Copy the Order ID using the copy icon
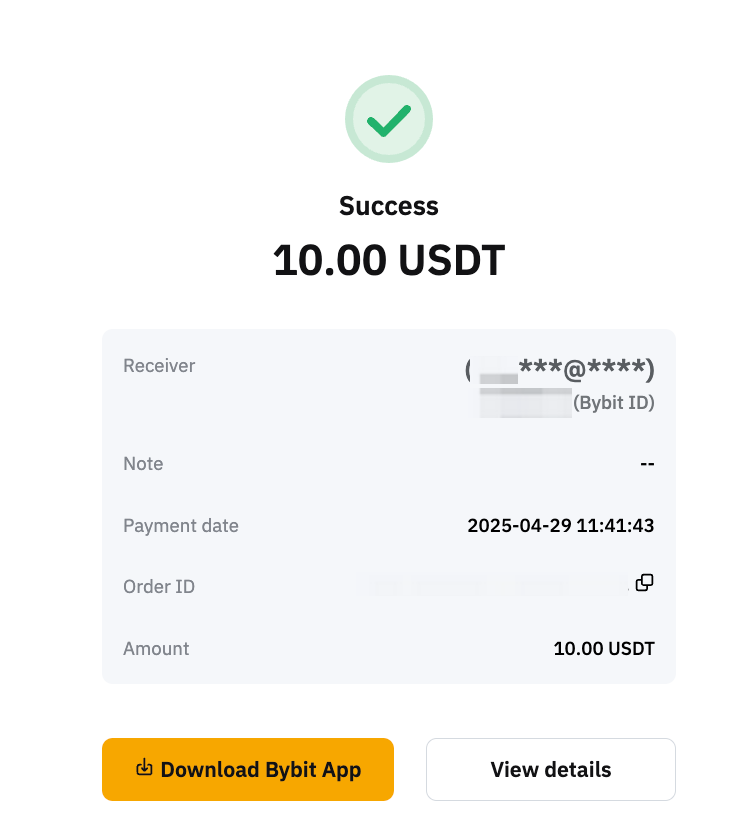 [644, 582]
